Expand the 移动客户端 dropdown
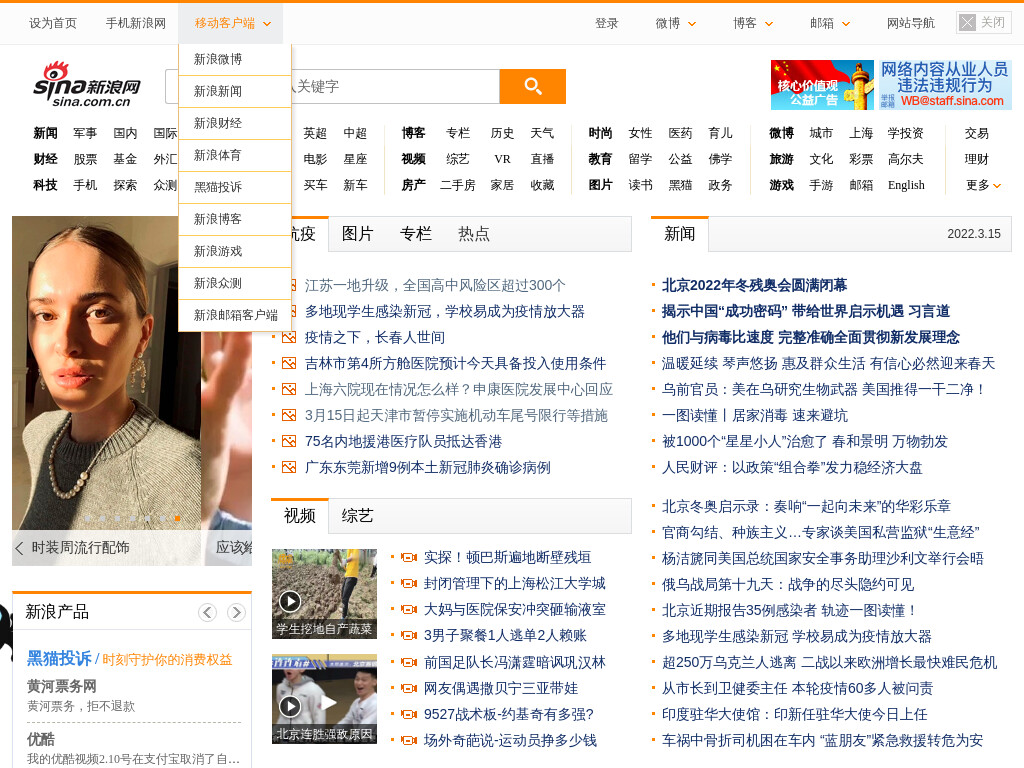1024x768 pixels. click(x=232, y=24)
